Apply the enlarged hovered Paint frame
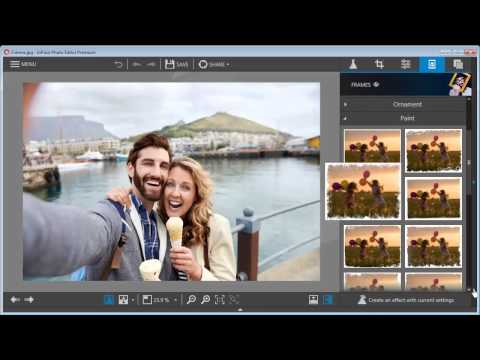This screenshot has width=480, height=360. point(363,191)
